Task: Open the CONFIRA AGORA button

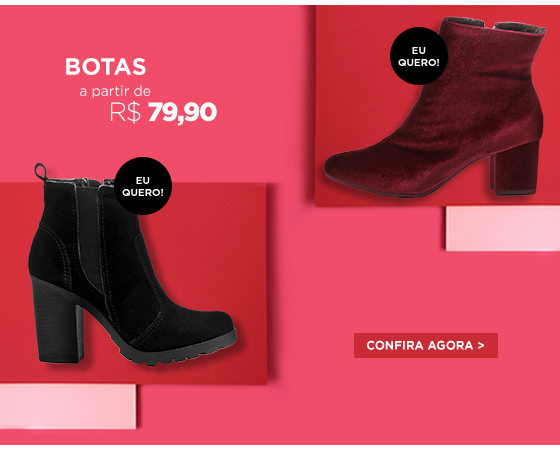Action: pos(426,345)
